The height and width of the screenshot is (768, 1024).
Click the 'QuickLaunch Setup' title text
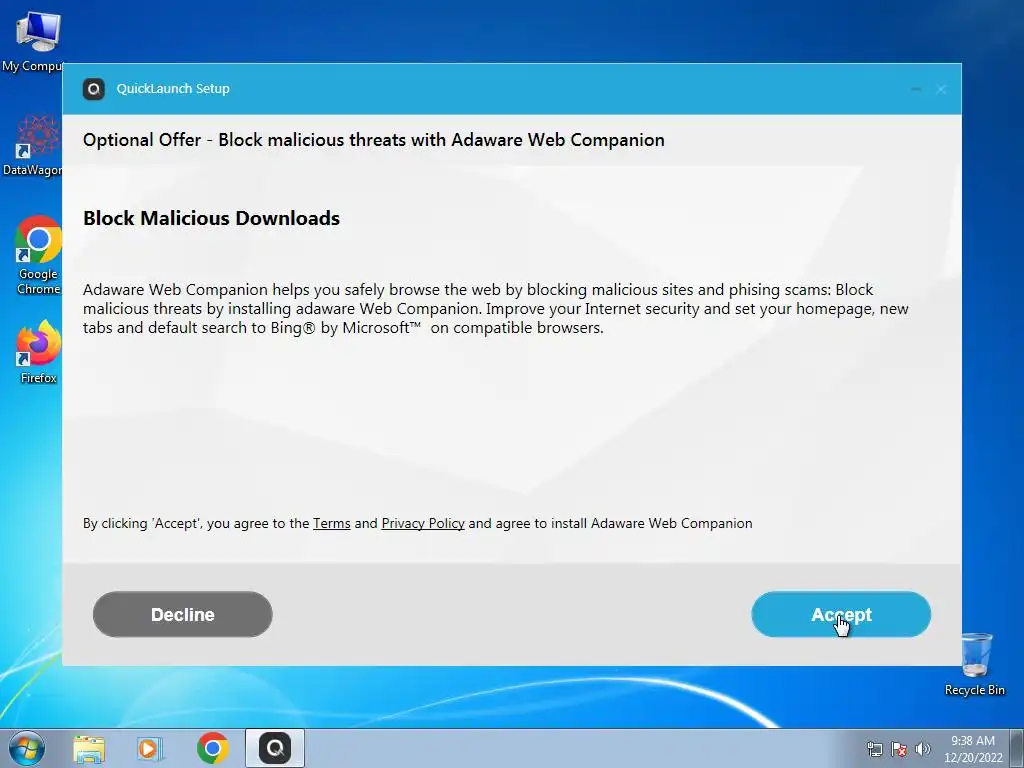173,89
